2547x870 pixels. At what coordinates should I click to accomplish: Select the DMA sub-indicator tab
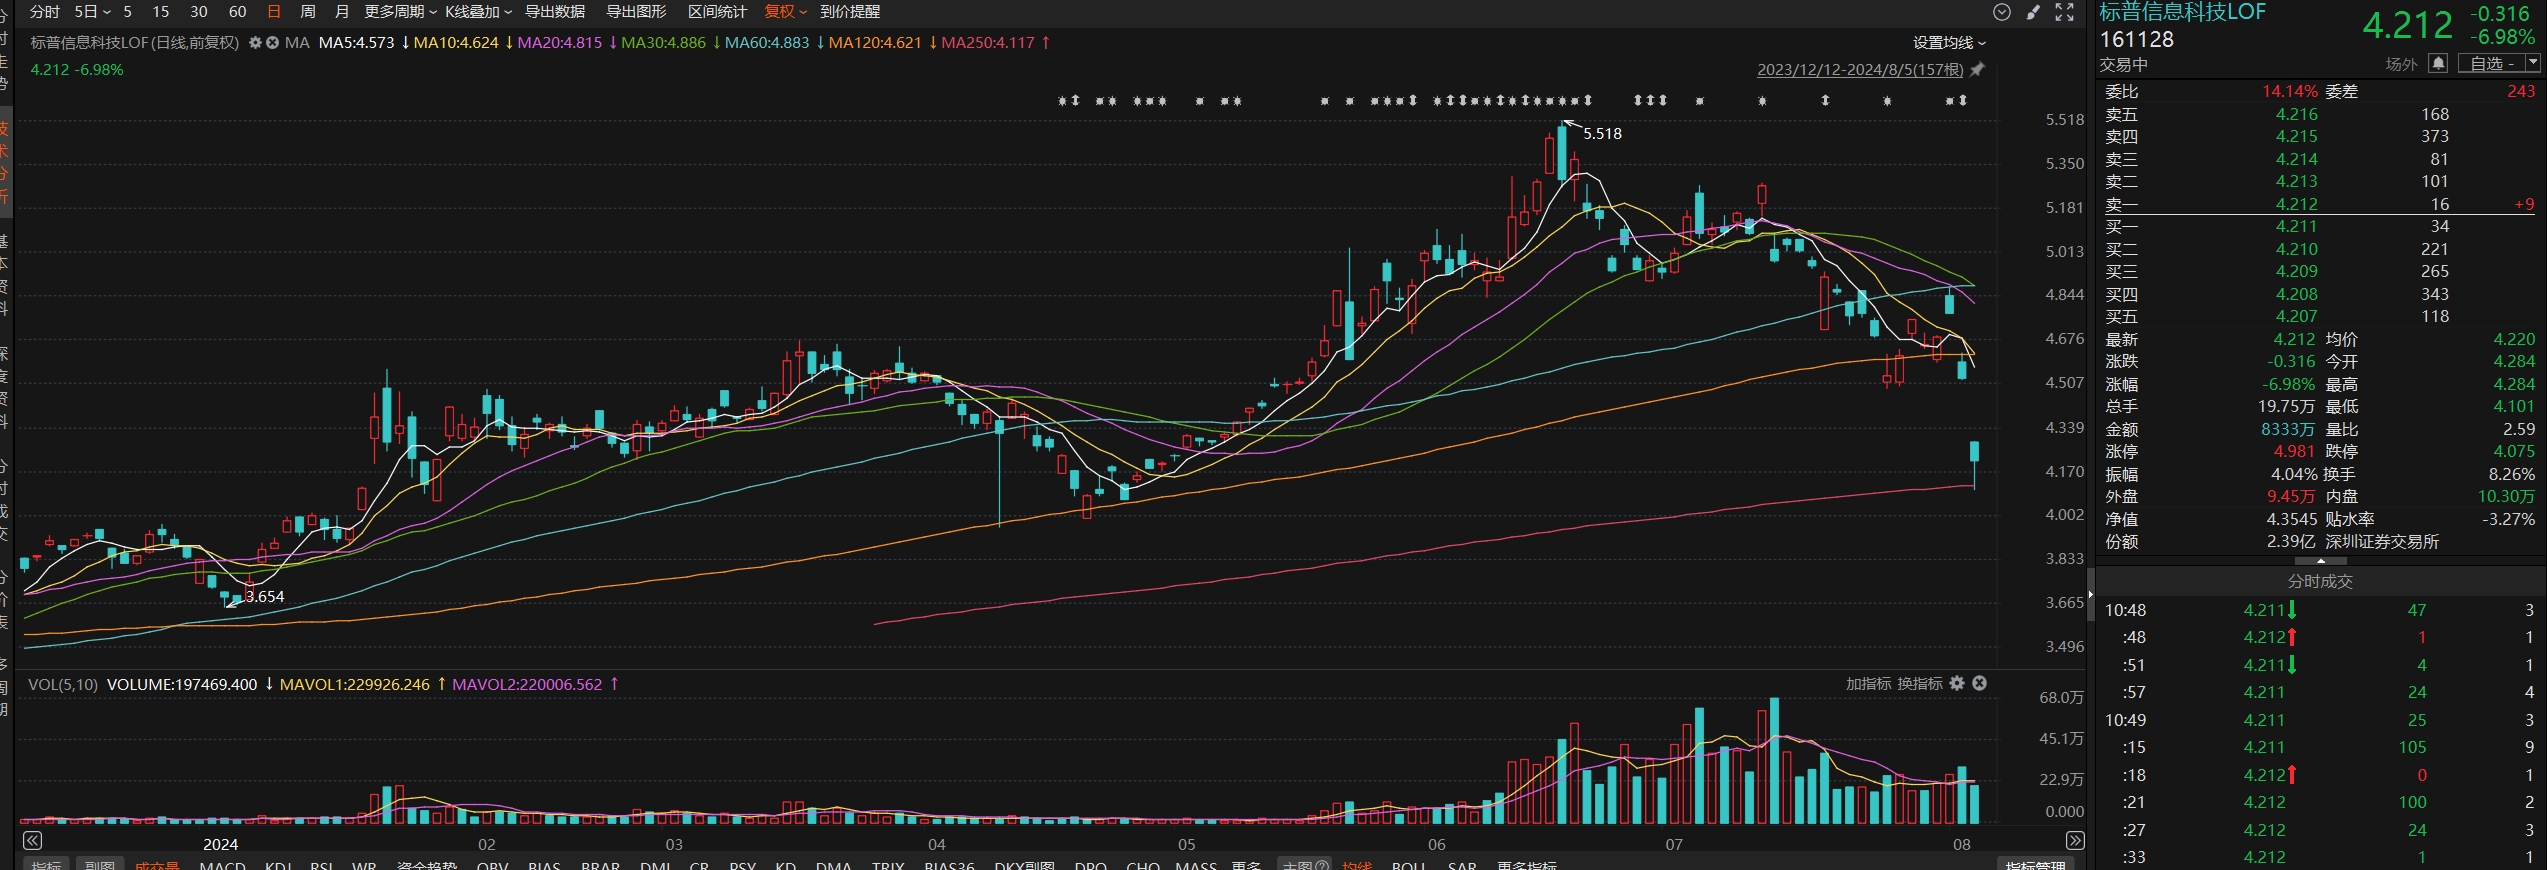[x=833, y=865]
